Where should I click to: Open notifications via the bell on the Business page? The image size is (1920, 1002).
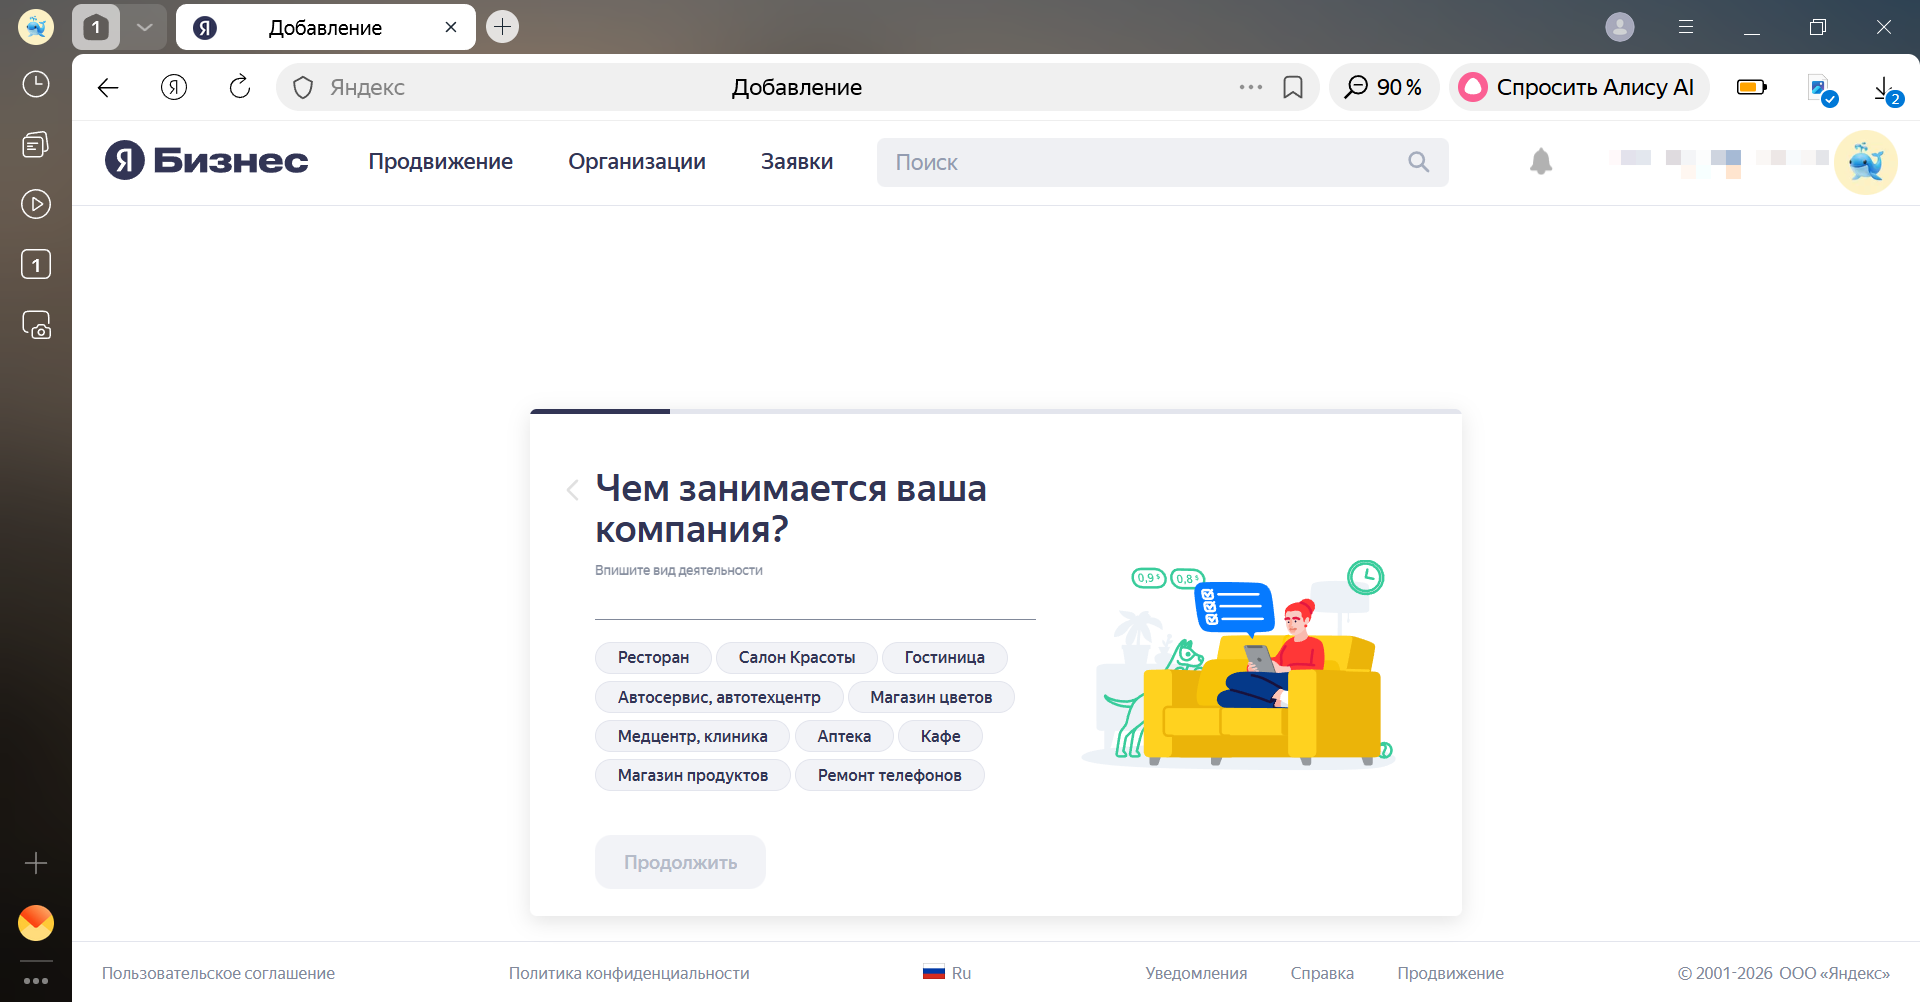[x=1540, y=161]
